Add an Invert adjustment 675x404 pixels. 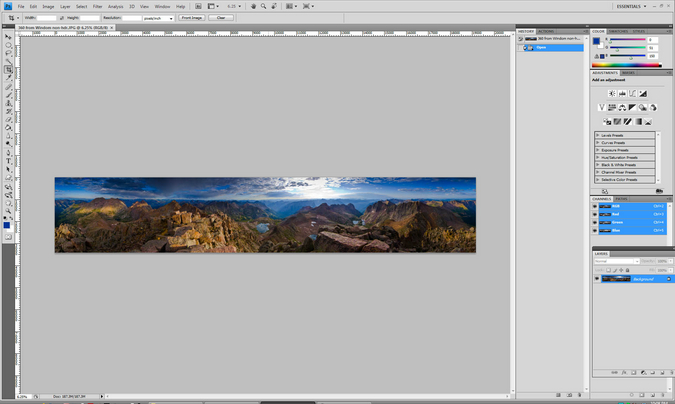click(x=607, y=122)
